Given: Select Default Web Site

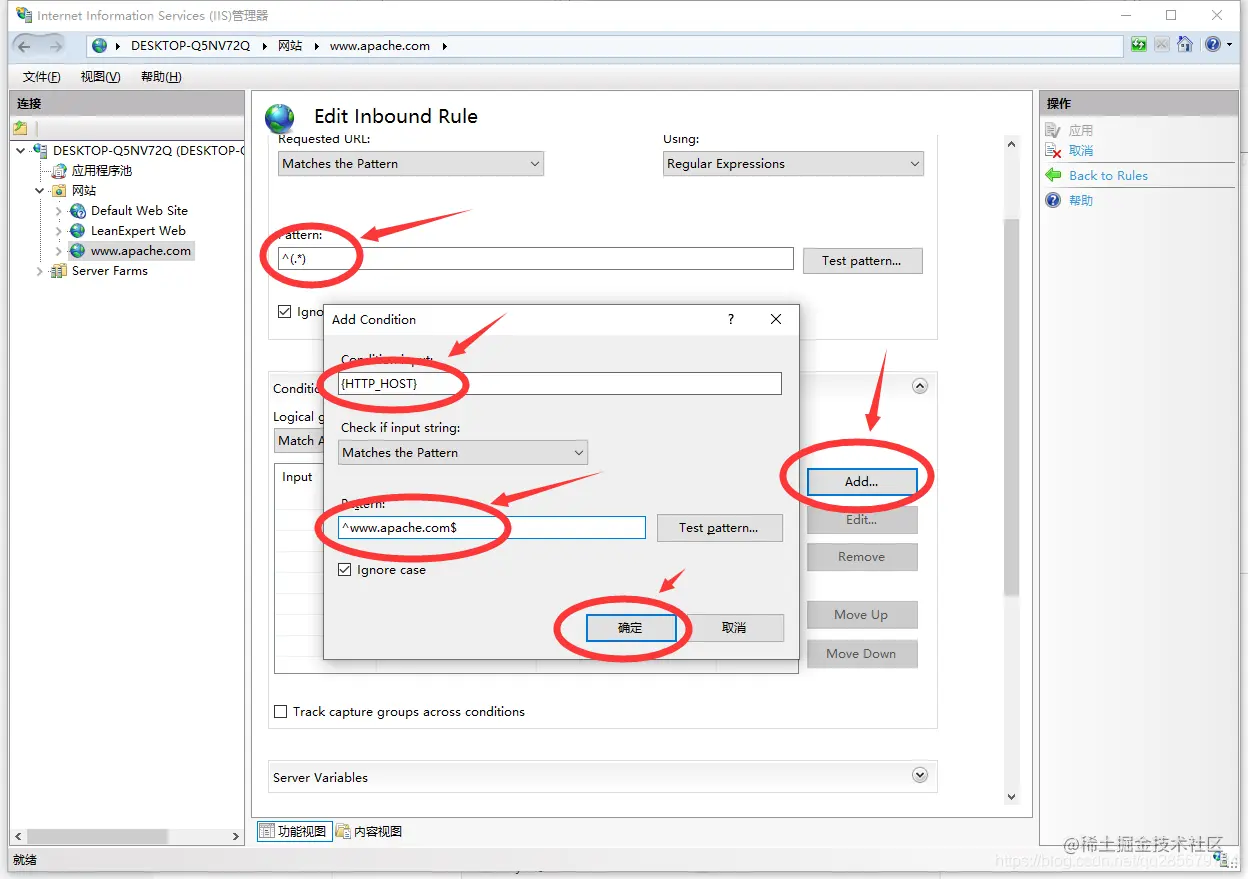Looking at the screenshot, I should point(139,210).
